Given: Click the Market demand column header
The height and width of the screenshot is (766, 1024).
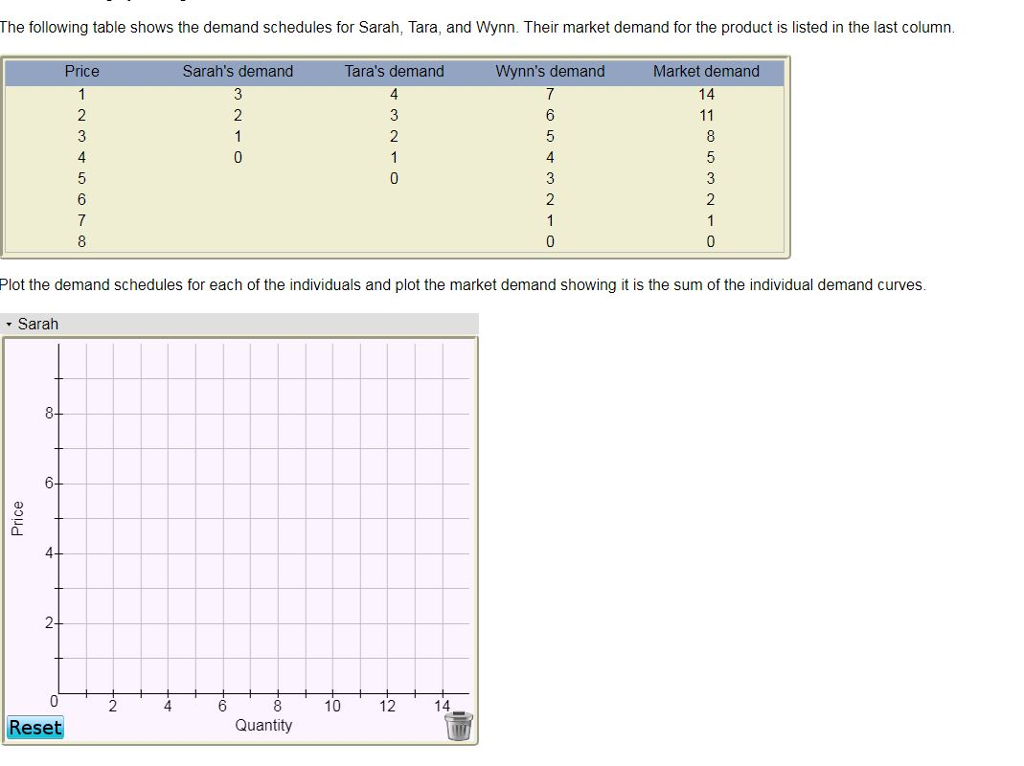Looking at the screenshot, I should [706, 71].
